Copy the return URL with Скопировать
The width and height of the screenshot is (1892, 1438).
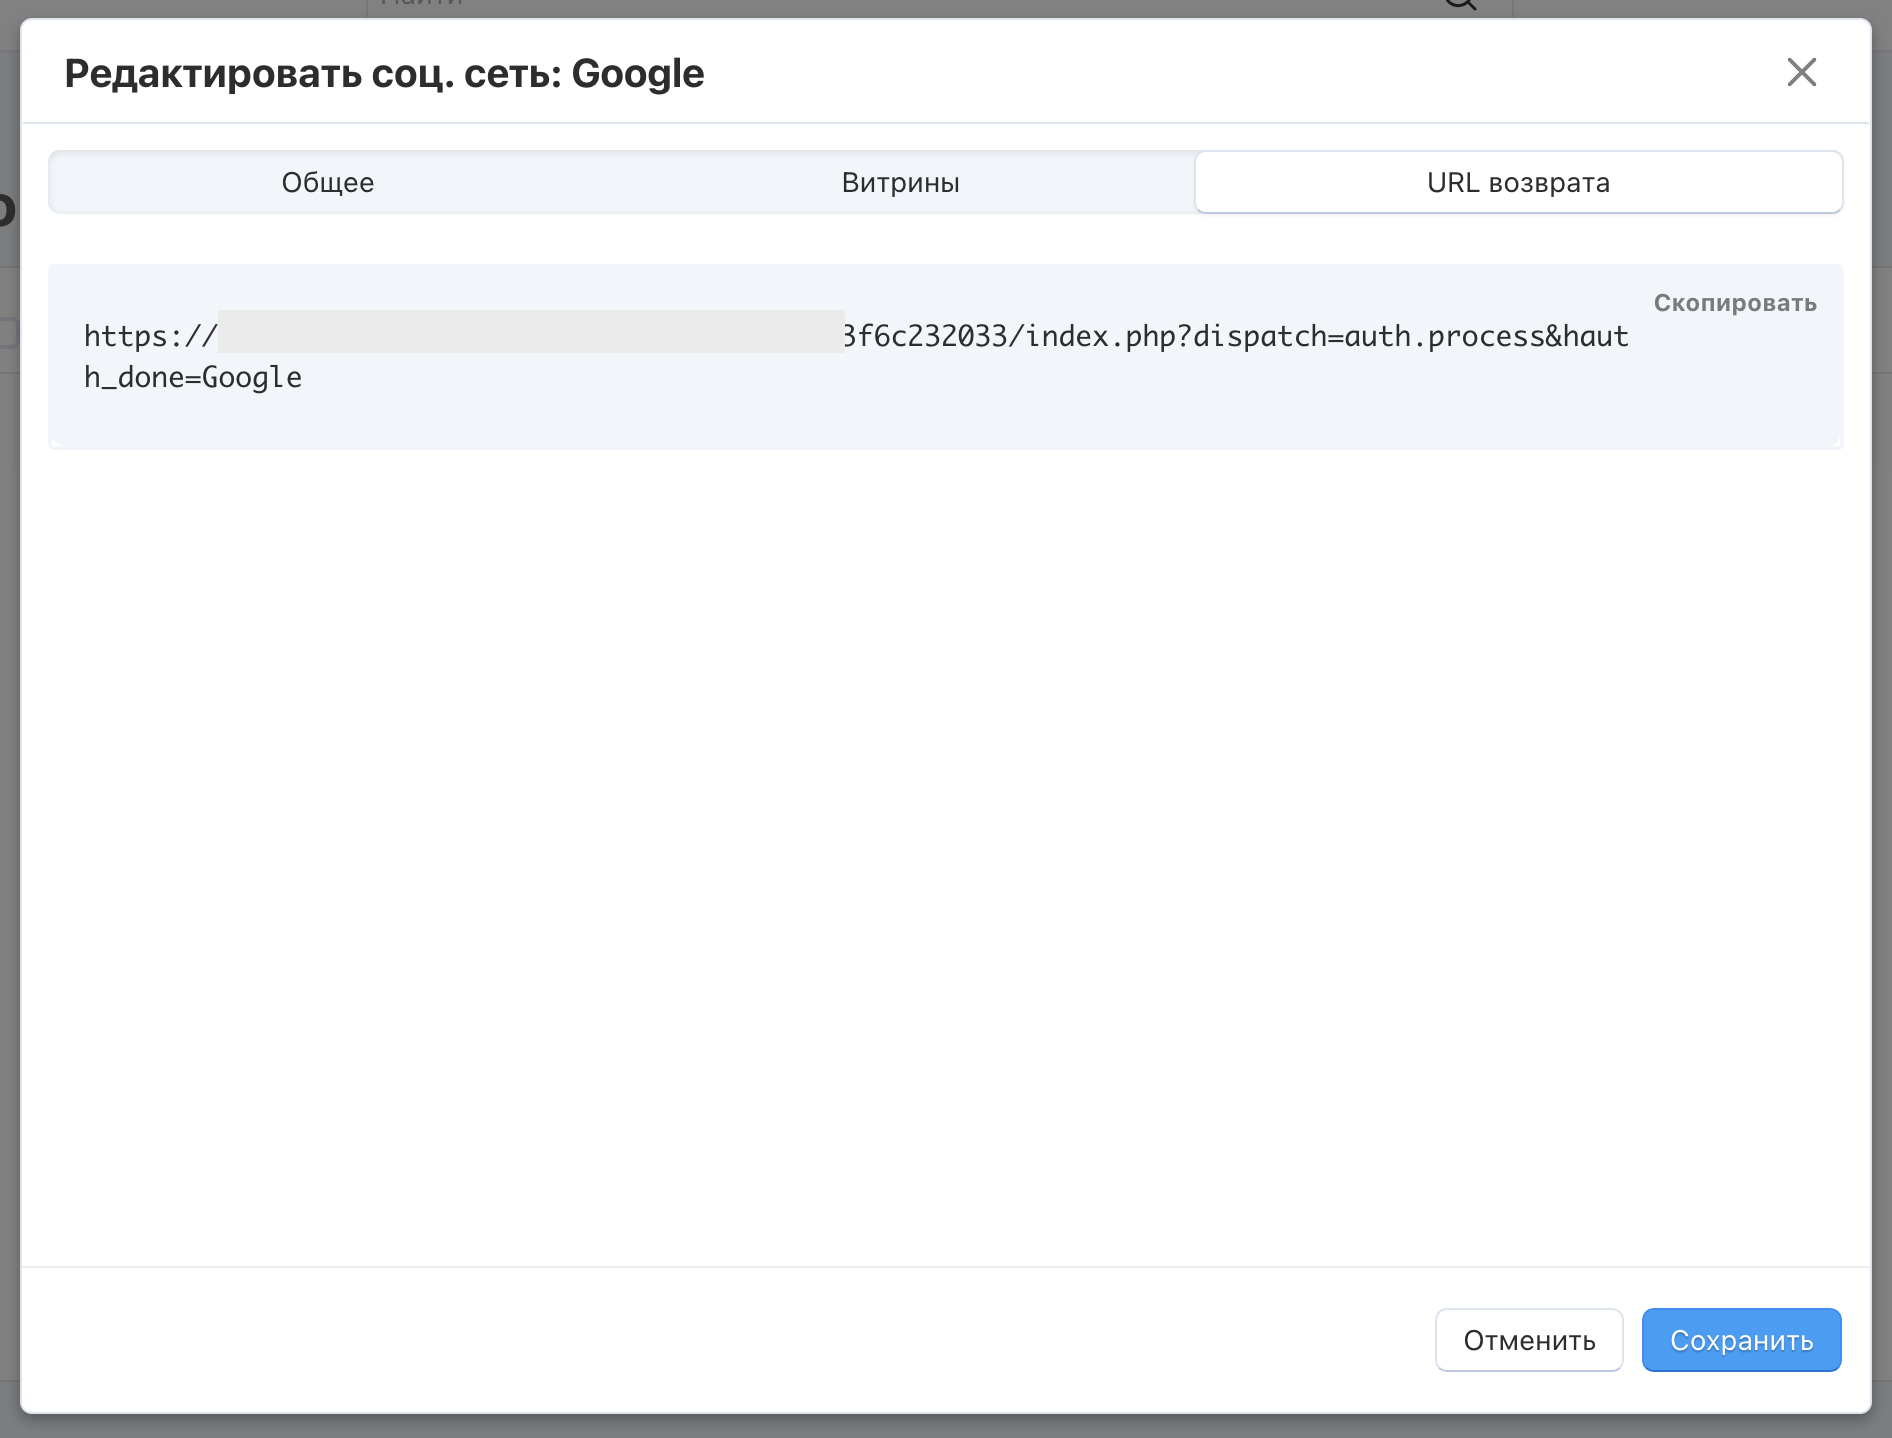pos(1734,303)
